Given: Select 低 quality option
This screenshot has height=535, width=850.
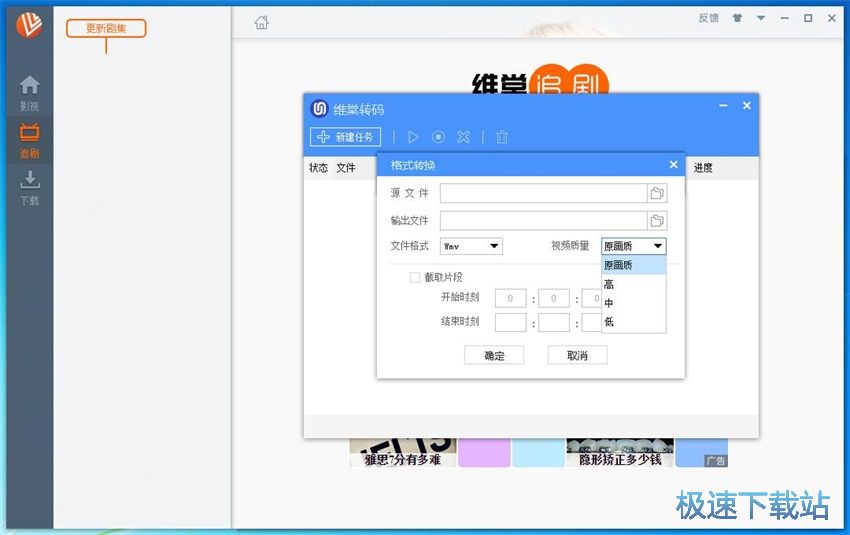Looking at the screenshot, I should (634, 322).
